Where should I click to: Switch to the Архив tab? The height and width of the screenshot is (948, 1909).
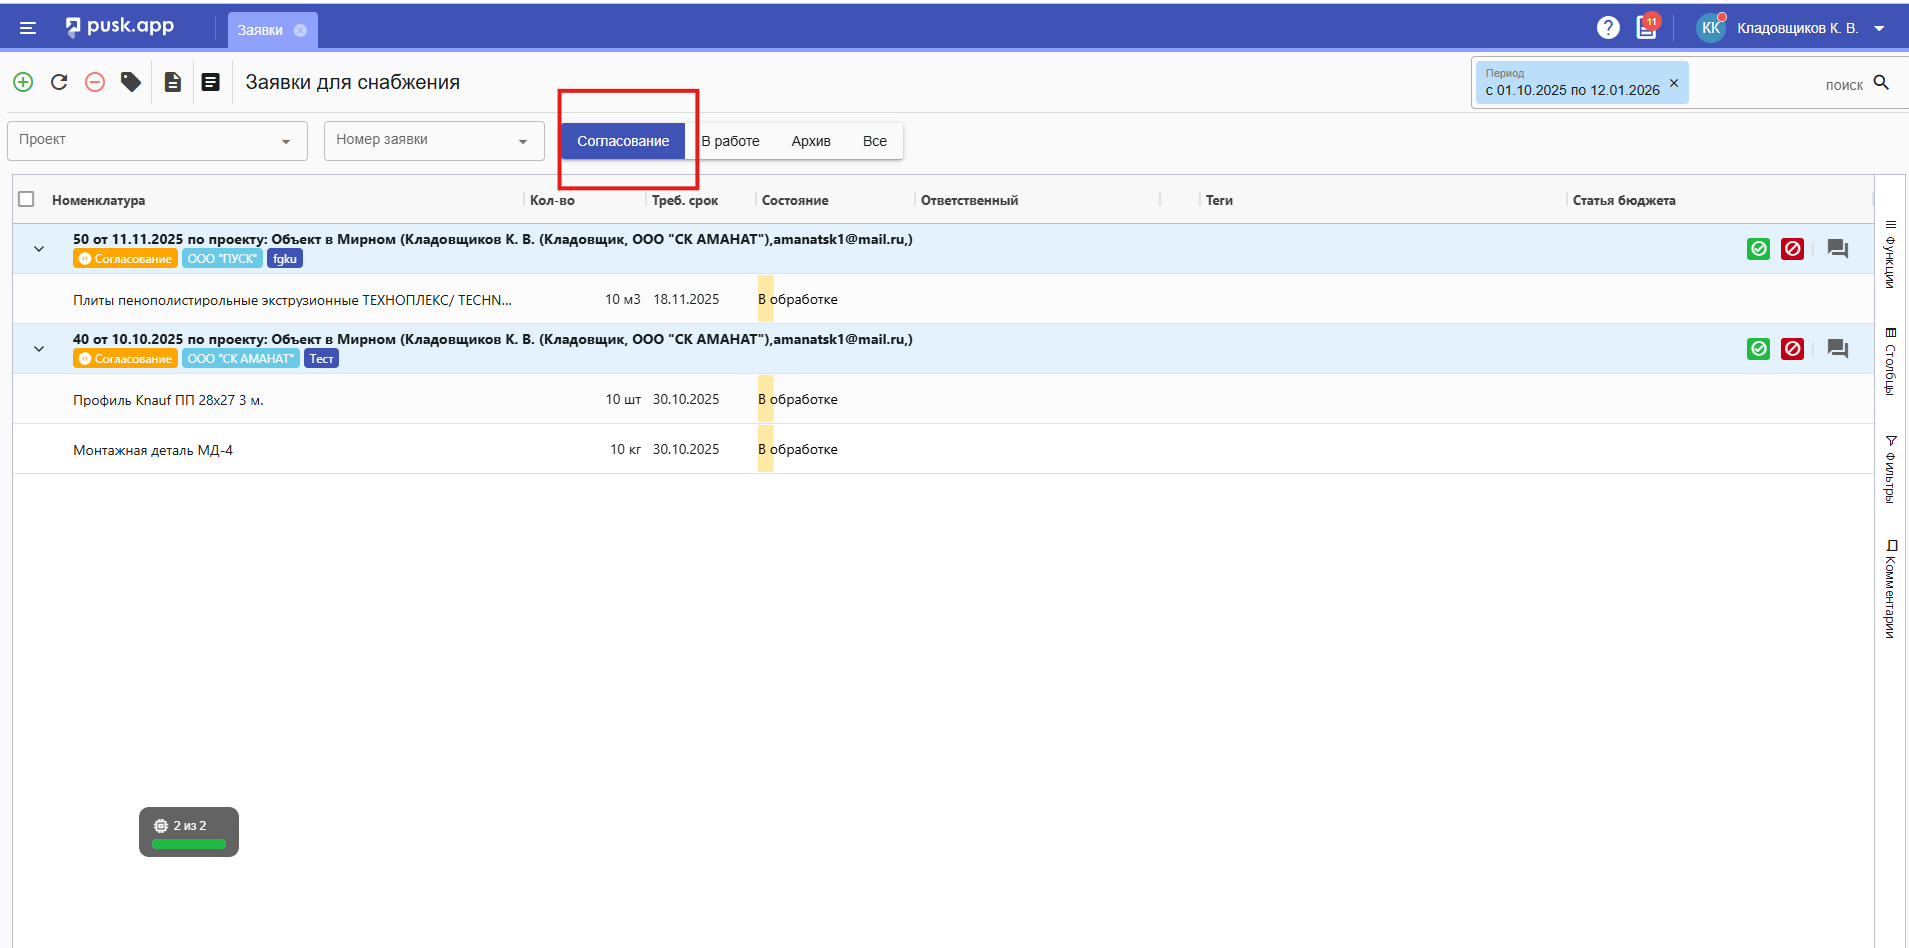pyautogui.click(x=811, y=141)
